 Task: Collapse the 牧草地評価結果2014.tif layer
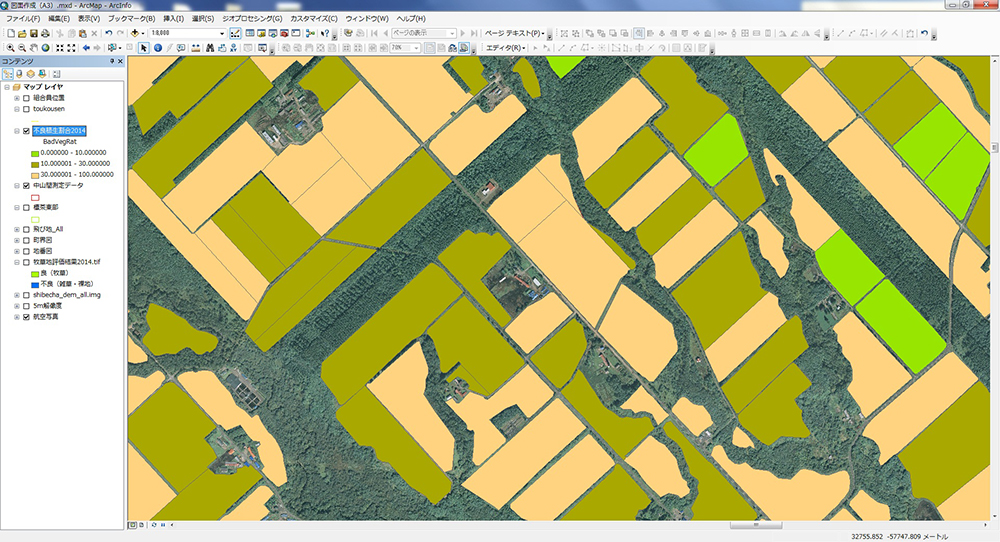[16, 262]
